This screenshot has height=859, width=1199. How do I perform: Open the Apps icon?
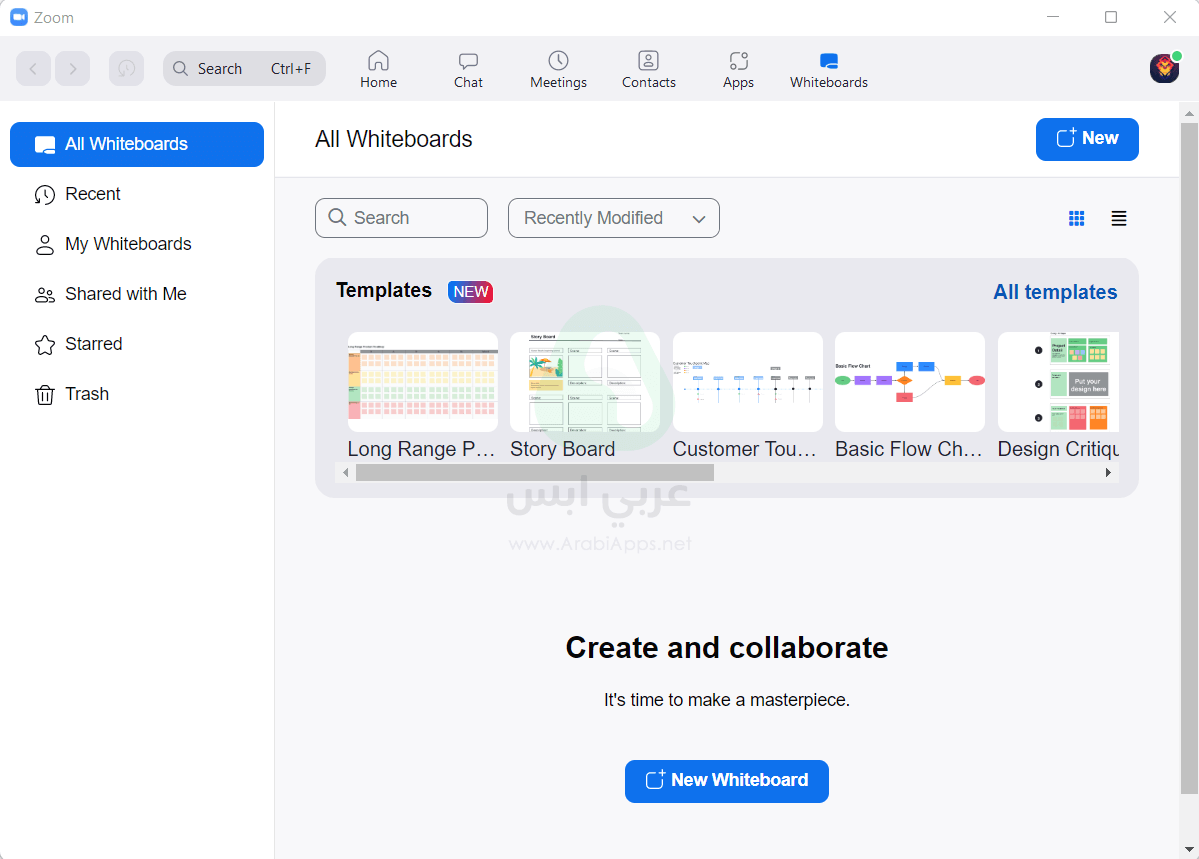pyautogui.click(x=738, y=61)
